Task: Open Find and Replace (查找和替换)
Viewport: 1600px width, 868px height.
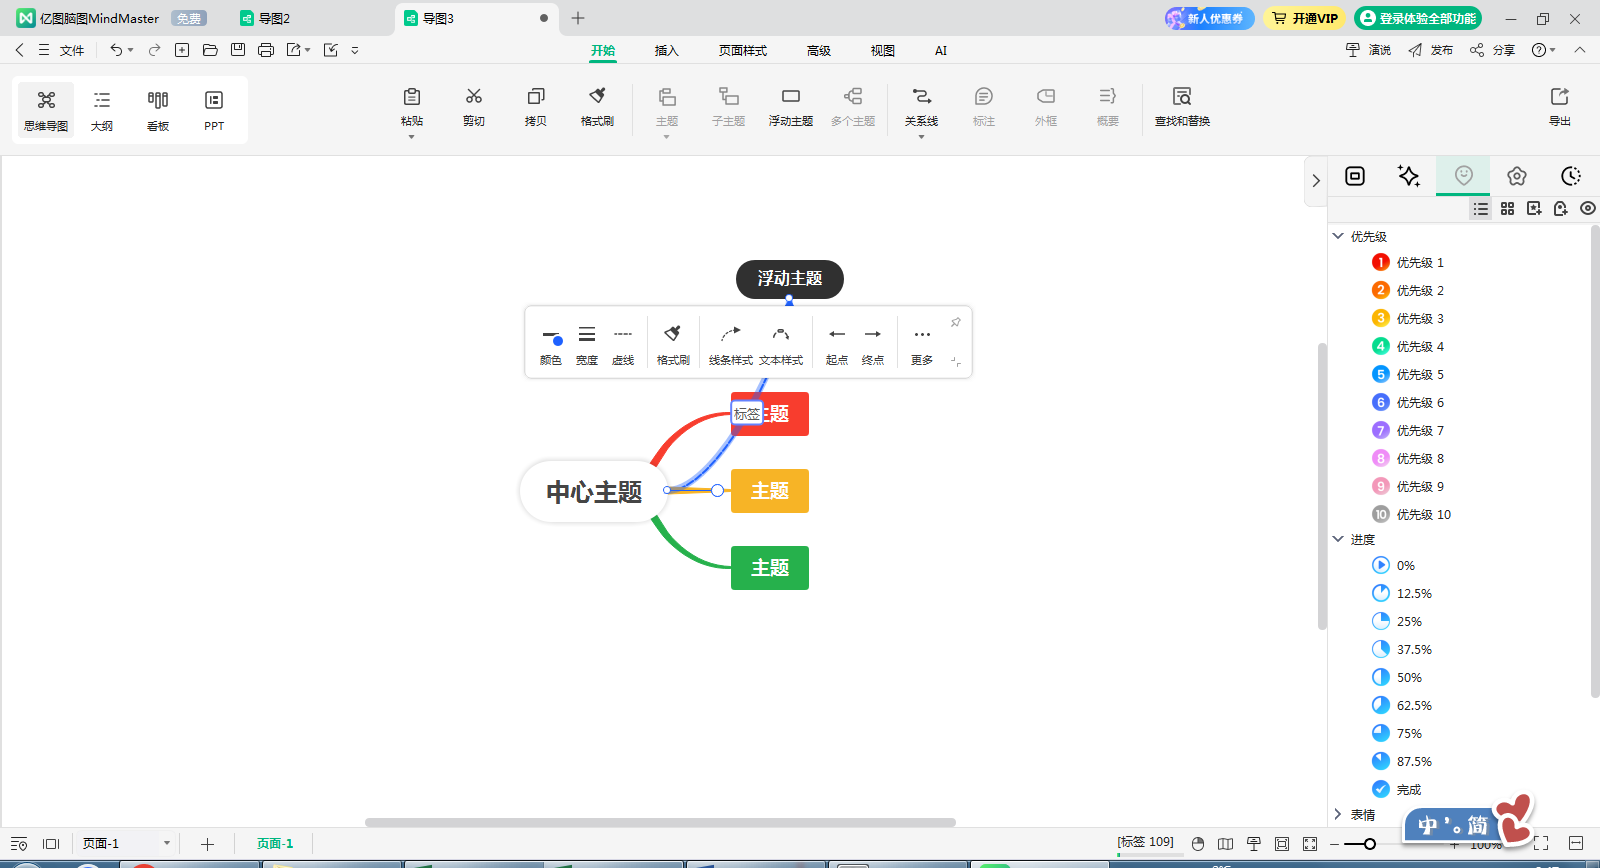Action: pyautogui.click(x=1182, y=106)
